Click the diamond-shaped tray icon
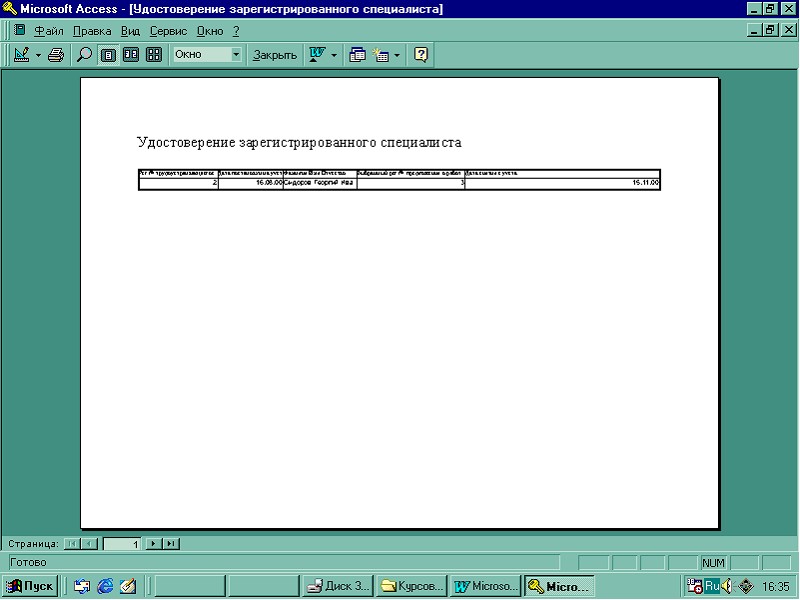The image size is (800, 600). coord(746,586)
